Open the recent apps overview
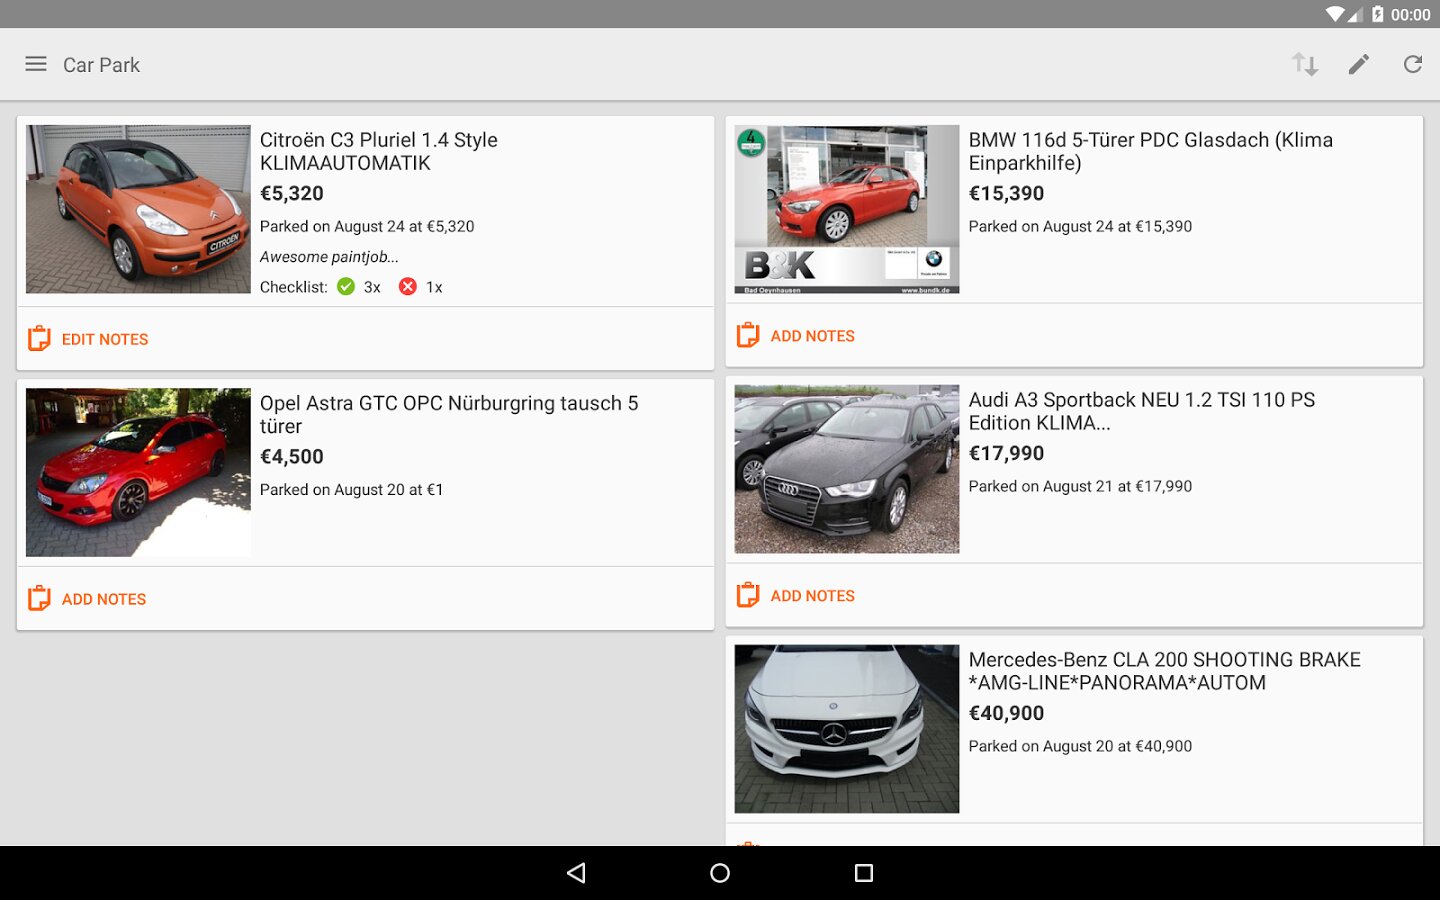 pos(864,873)
